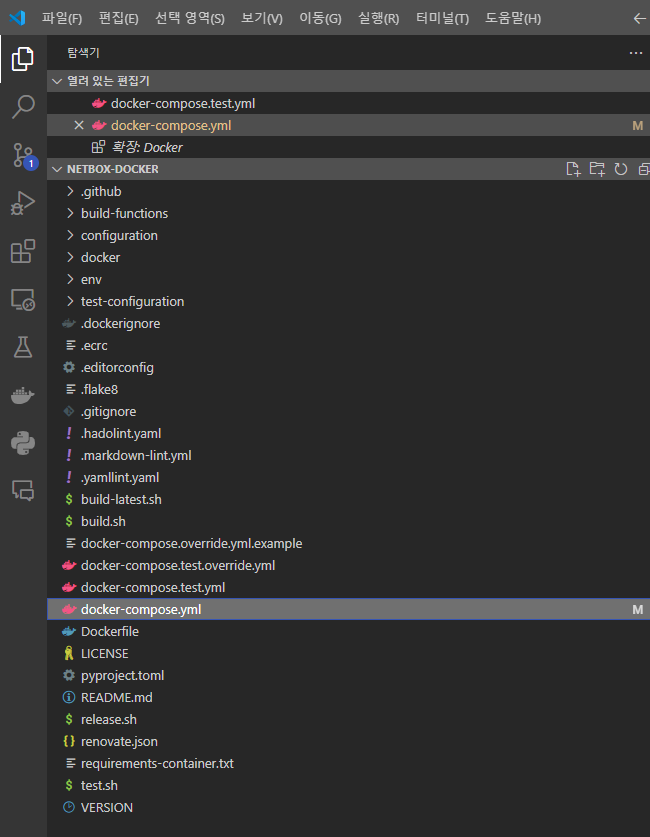Open the test.sh file
The width and height of the screenshot is (650, 837).
click(348, 786)
